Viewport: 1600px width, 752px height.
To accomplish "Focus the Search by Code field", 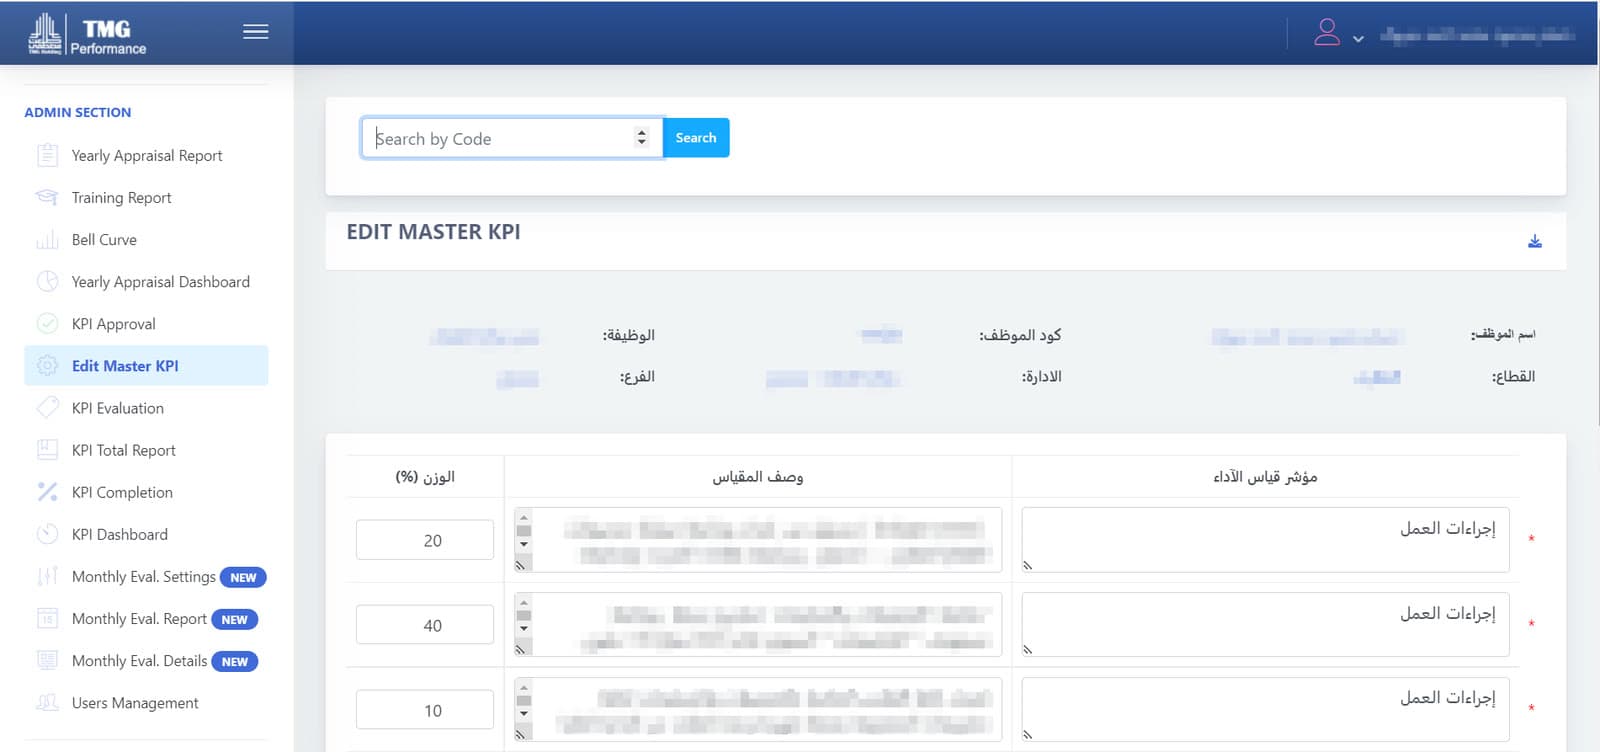I will [x=511, y=138].
